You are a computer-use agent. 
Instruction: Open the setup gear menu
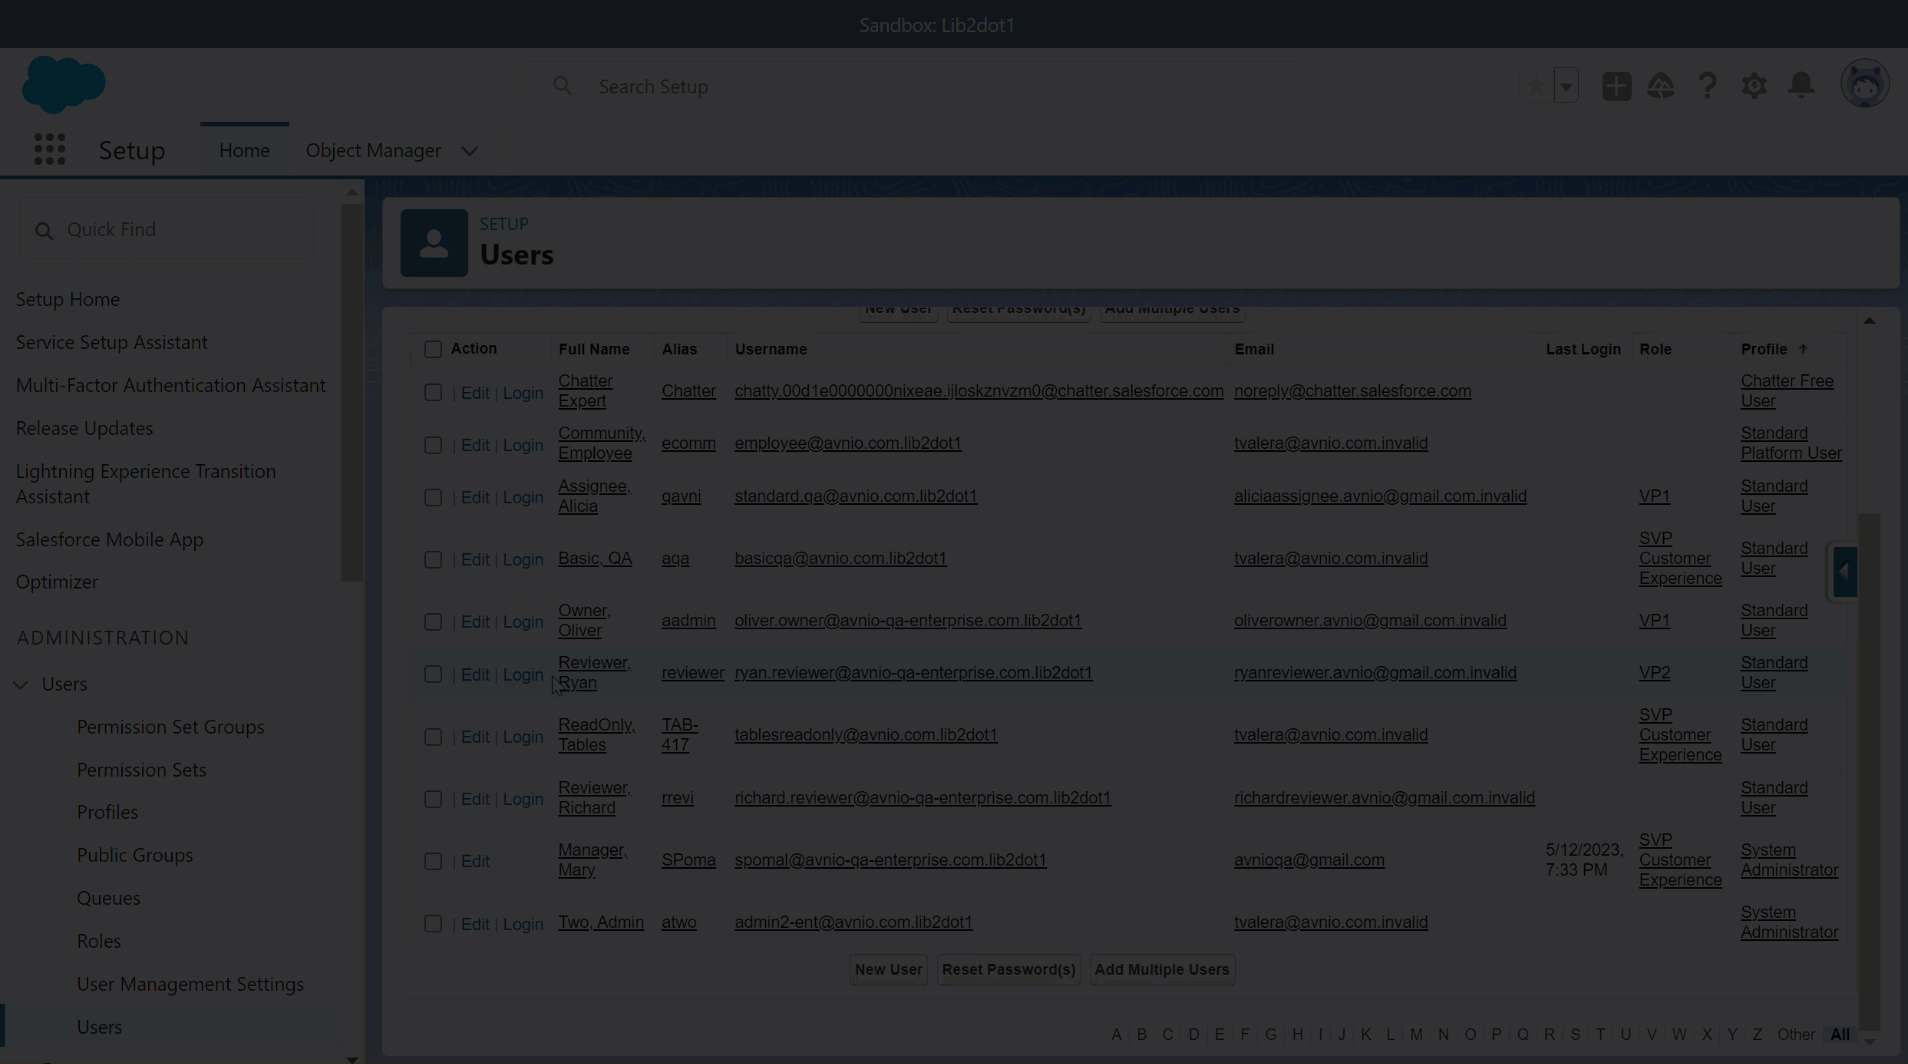[x=1754, y=86]
